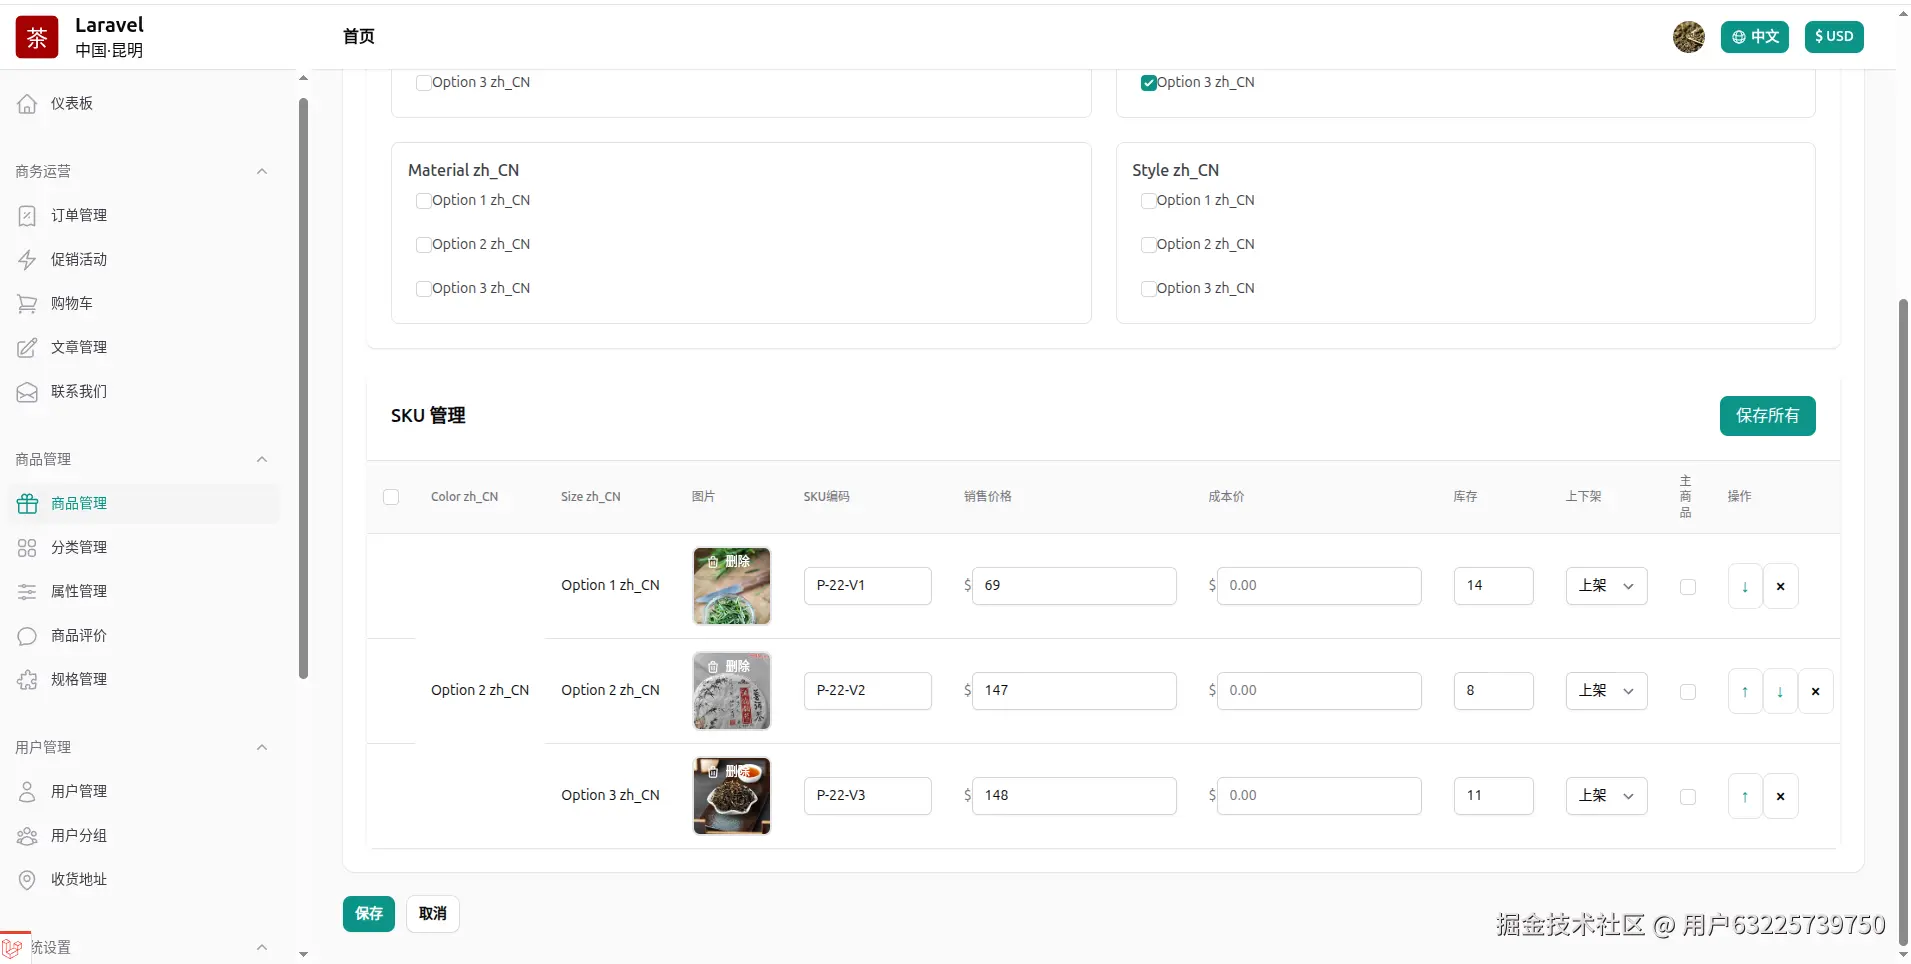
Task: Click cost price field for P-22-V3
Action: click(1319, 796)
